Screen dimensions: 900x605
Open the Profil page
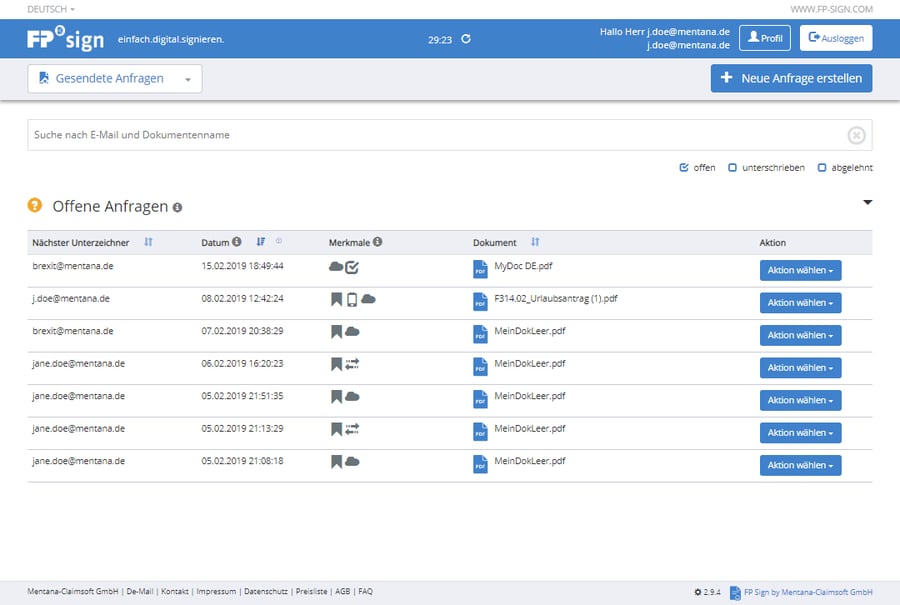tap(765, 38)
